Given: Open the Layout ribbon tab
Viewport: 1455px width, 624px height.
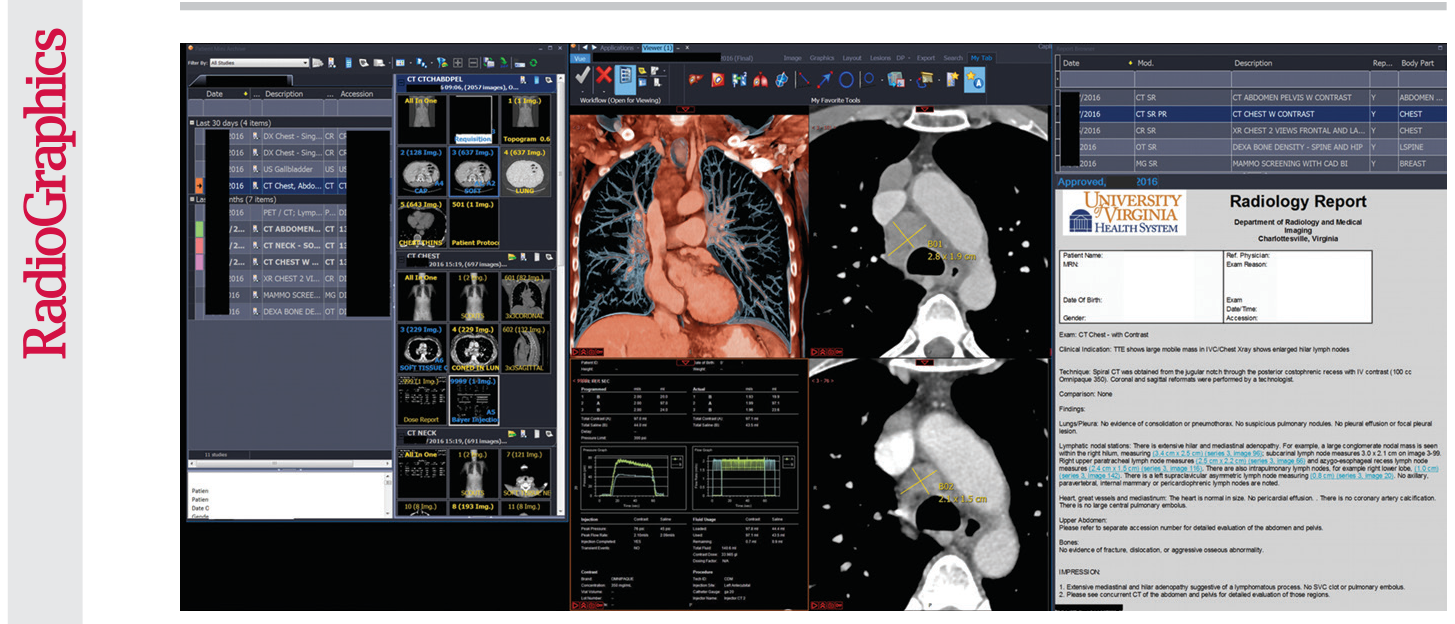Looking at the screenshot, I should tap(852, 58).
